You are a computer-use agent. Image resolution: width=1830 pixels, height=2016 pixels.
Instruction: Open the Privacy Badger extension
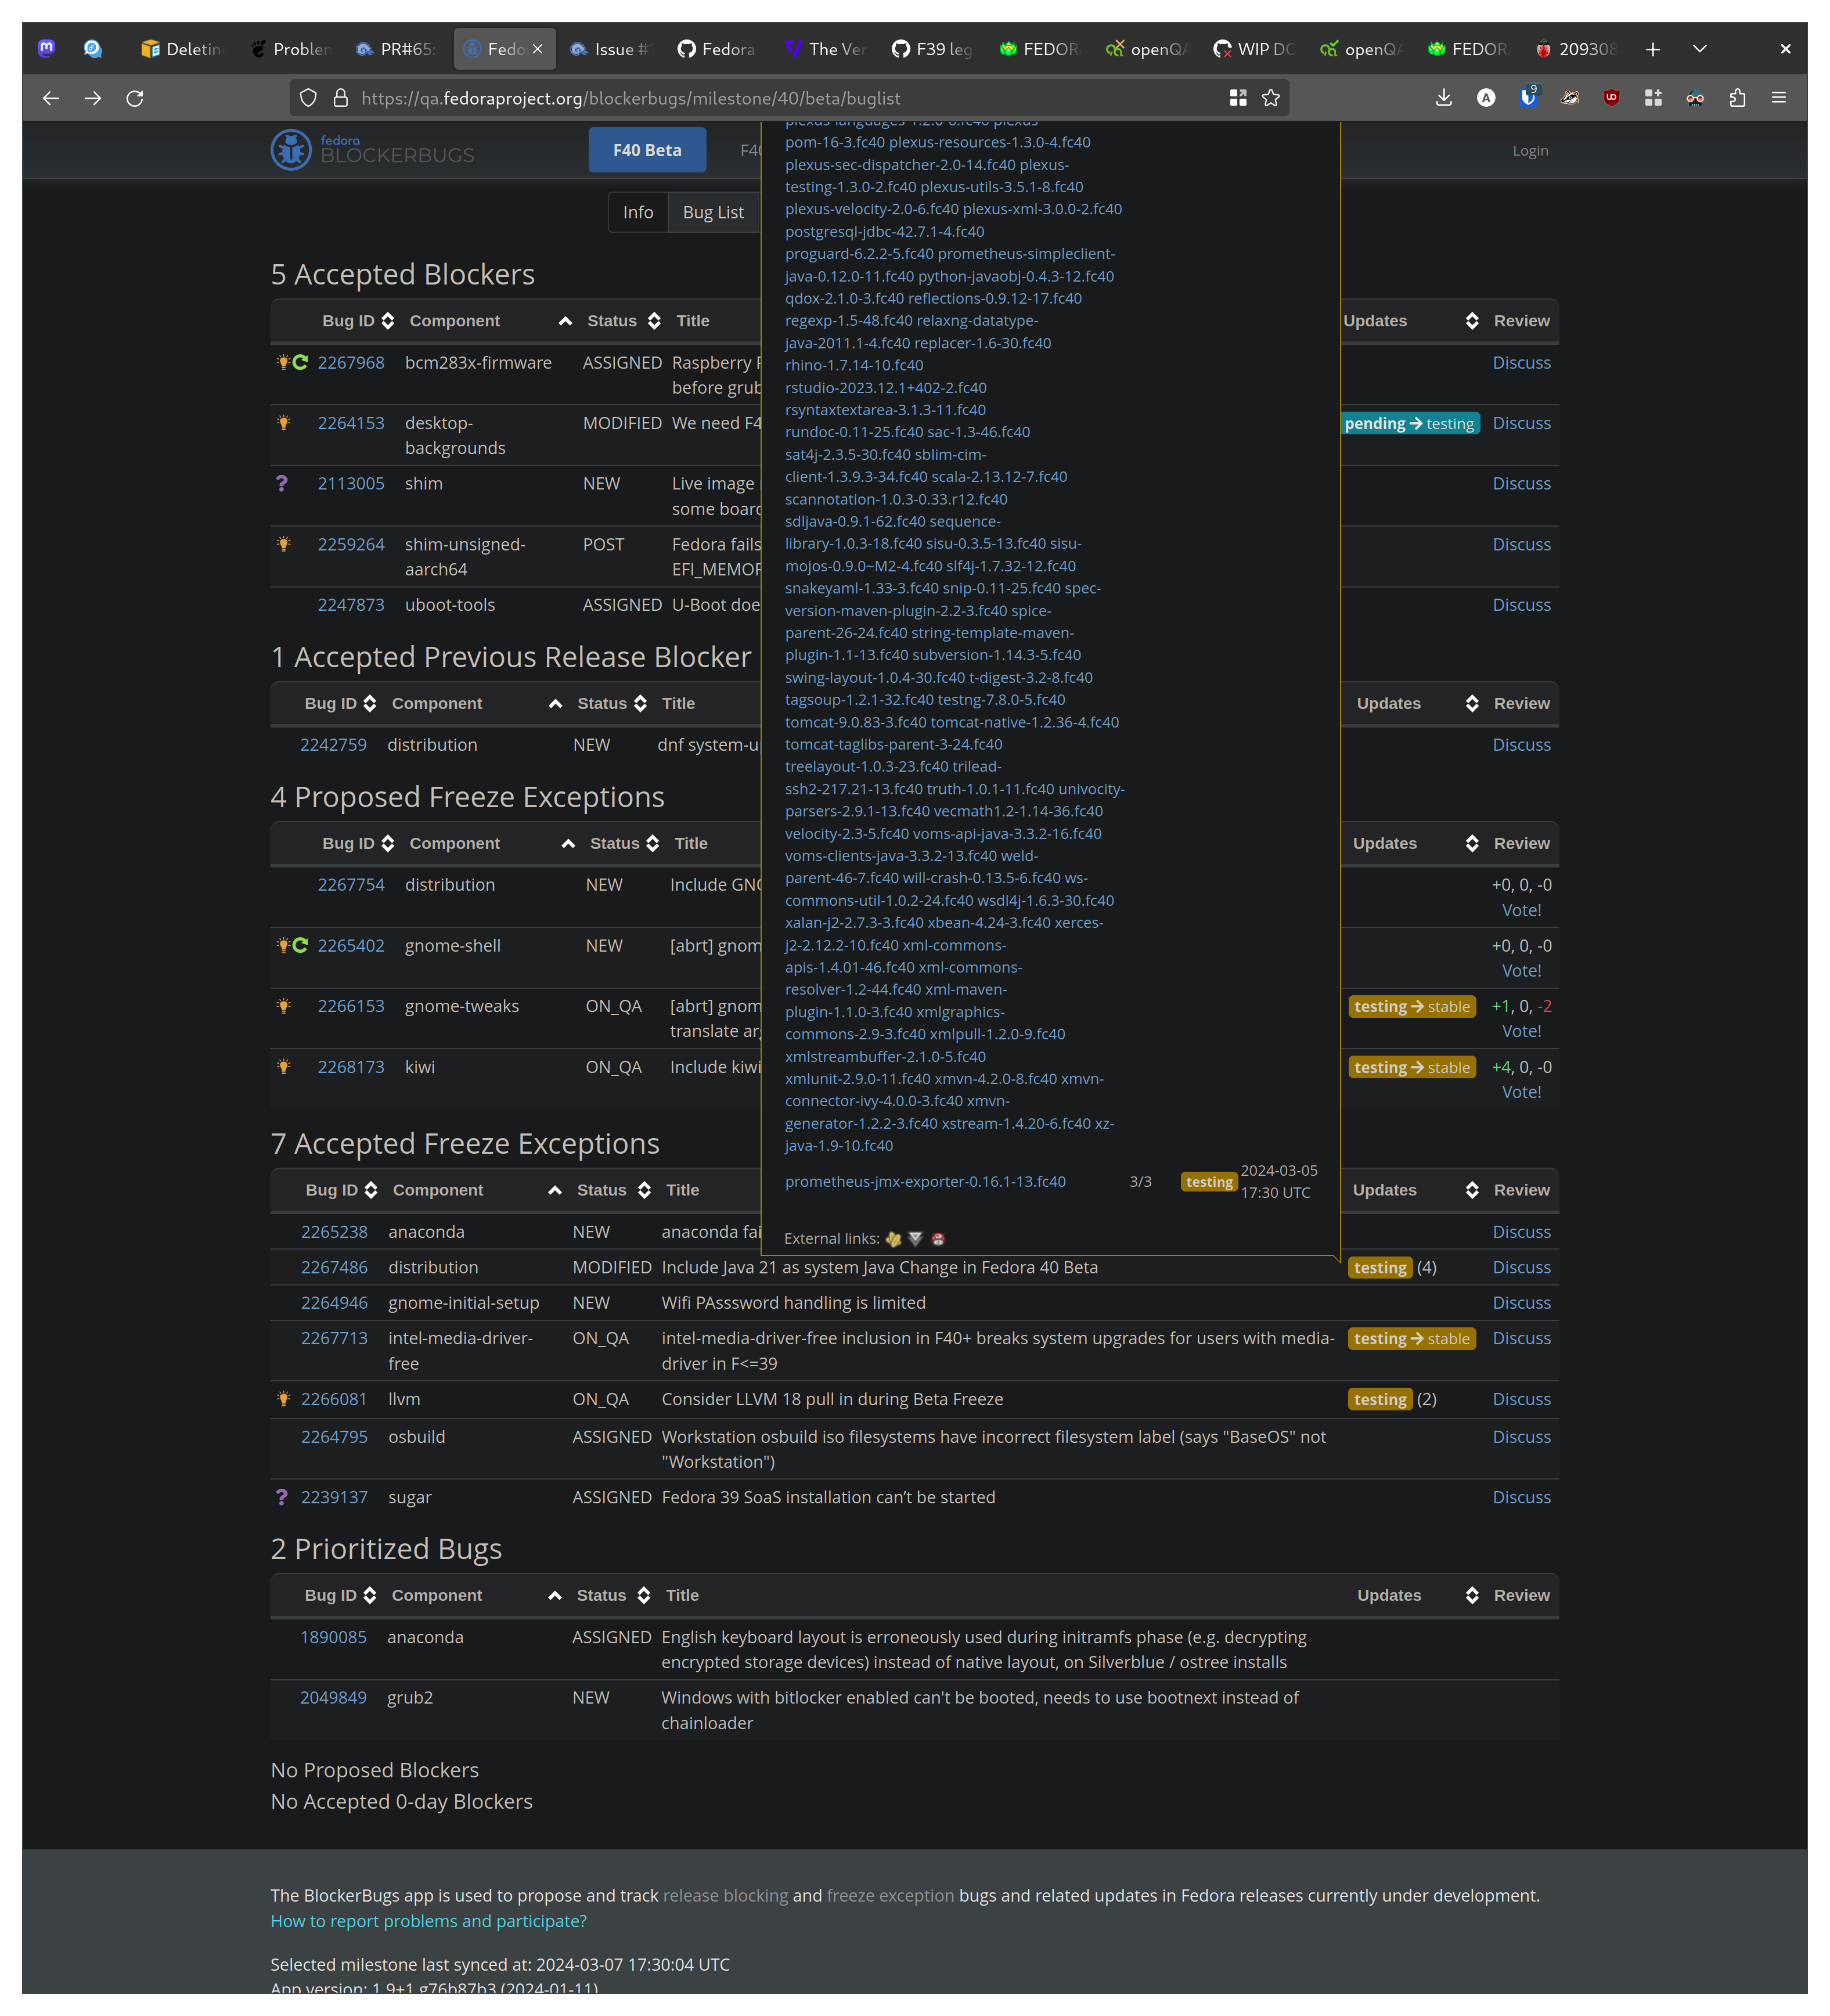(1570, 98)
